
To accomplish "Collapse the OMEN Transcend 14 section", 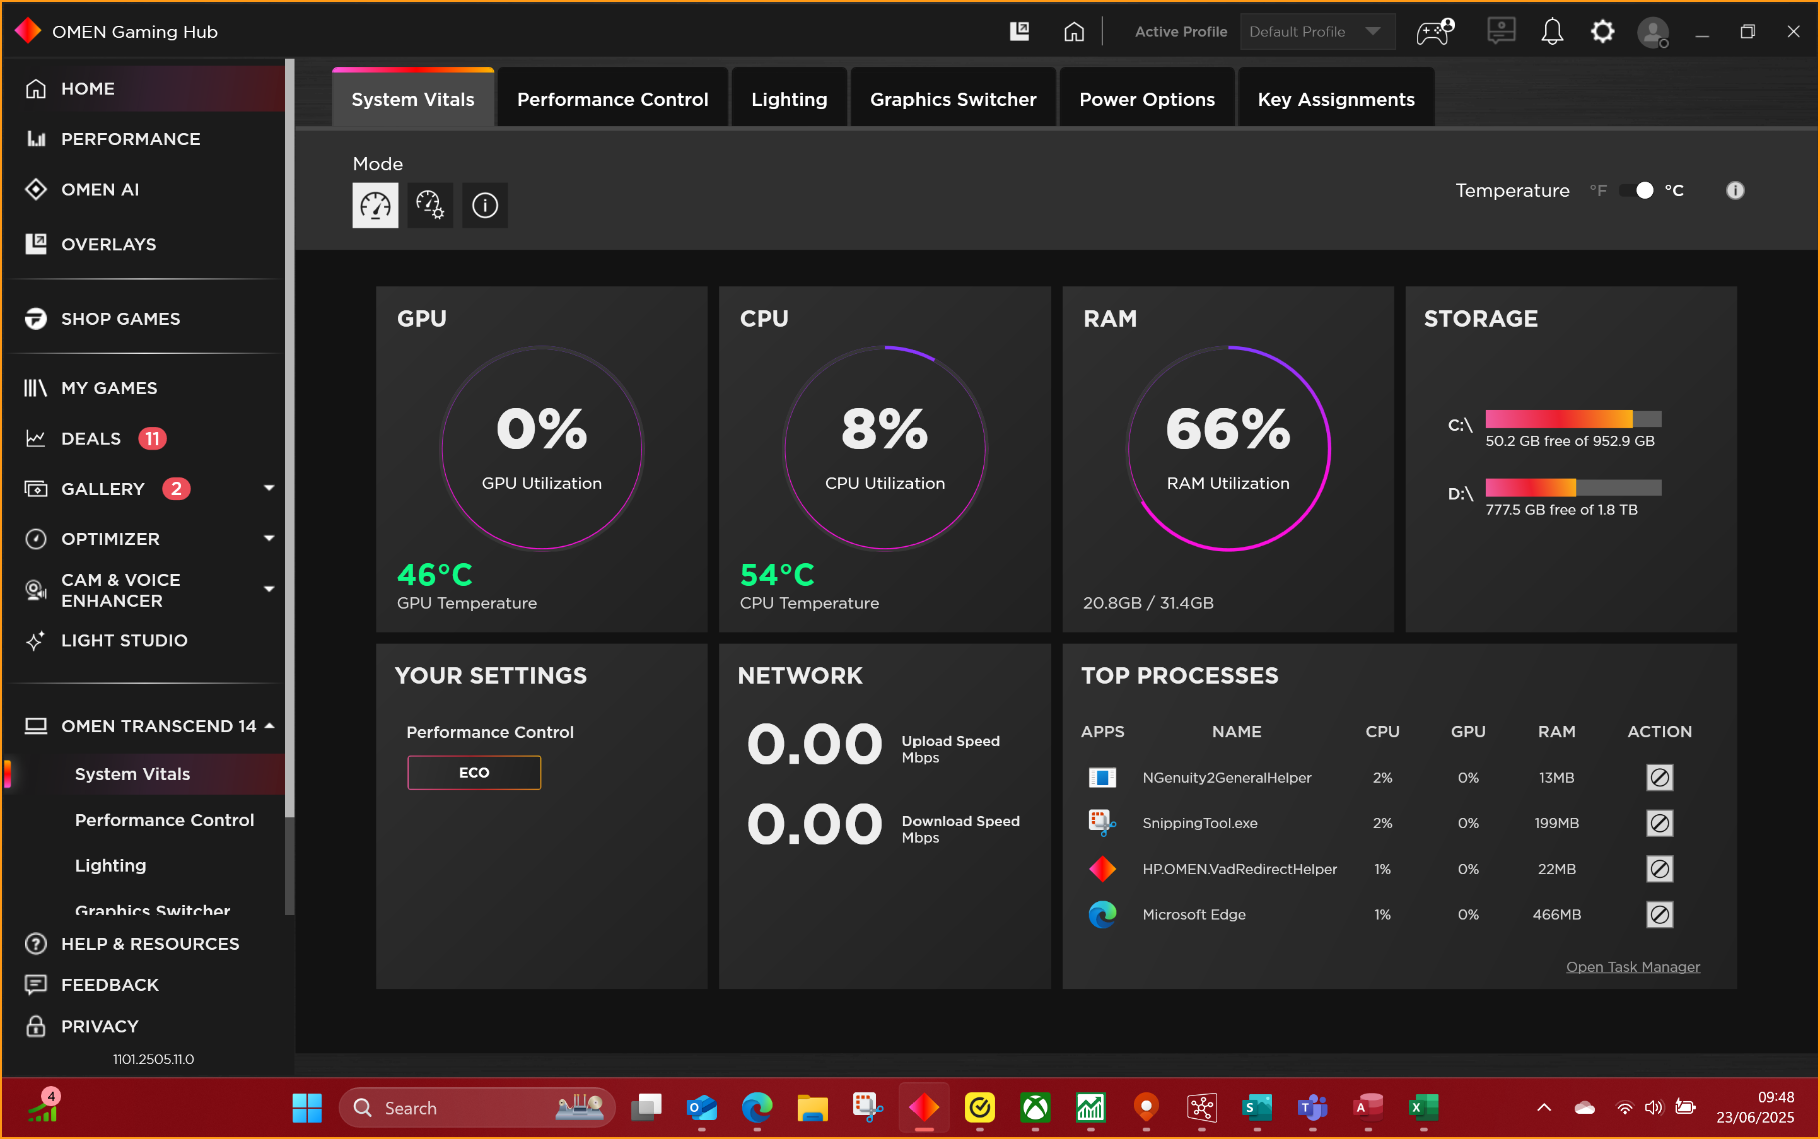I will coord(269,725).
